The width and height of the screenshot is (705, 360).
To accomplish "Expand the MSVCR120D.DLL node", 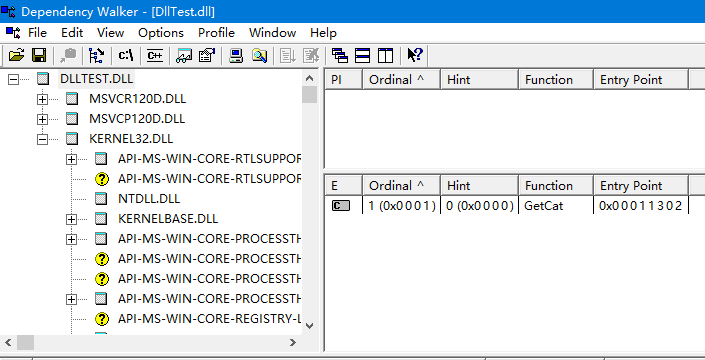I will tap(42, 99).
